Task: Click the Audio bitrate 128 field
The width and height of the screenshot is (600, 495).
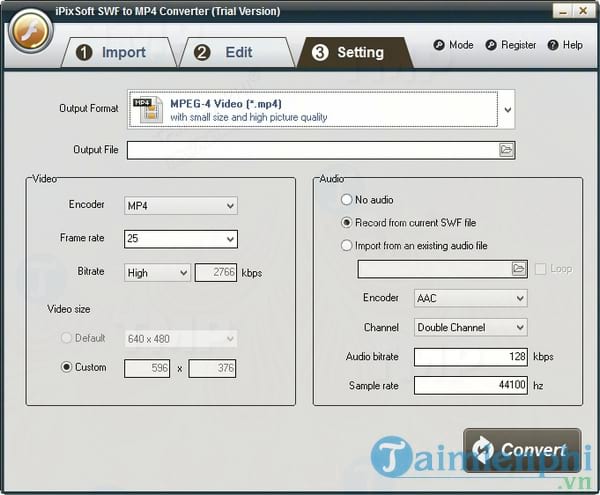Action: coord(471,357)
